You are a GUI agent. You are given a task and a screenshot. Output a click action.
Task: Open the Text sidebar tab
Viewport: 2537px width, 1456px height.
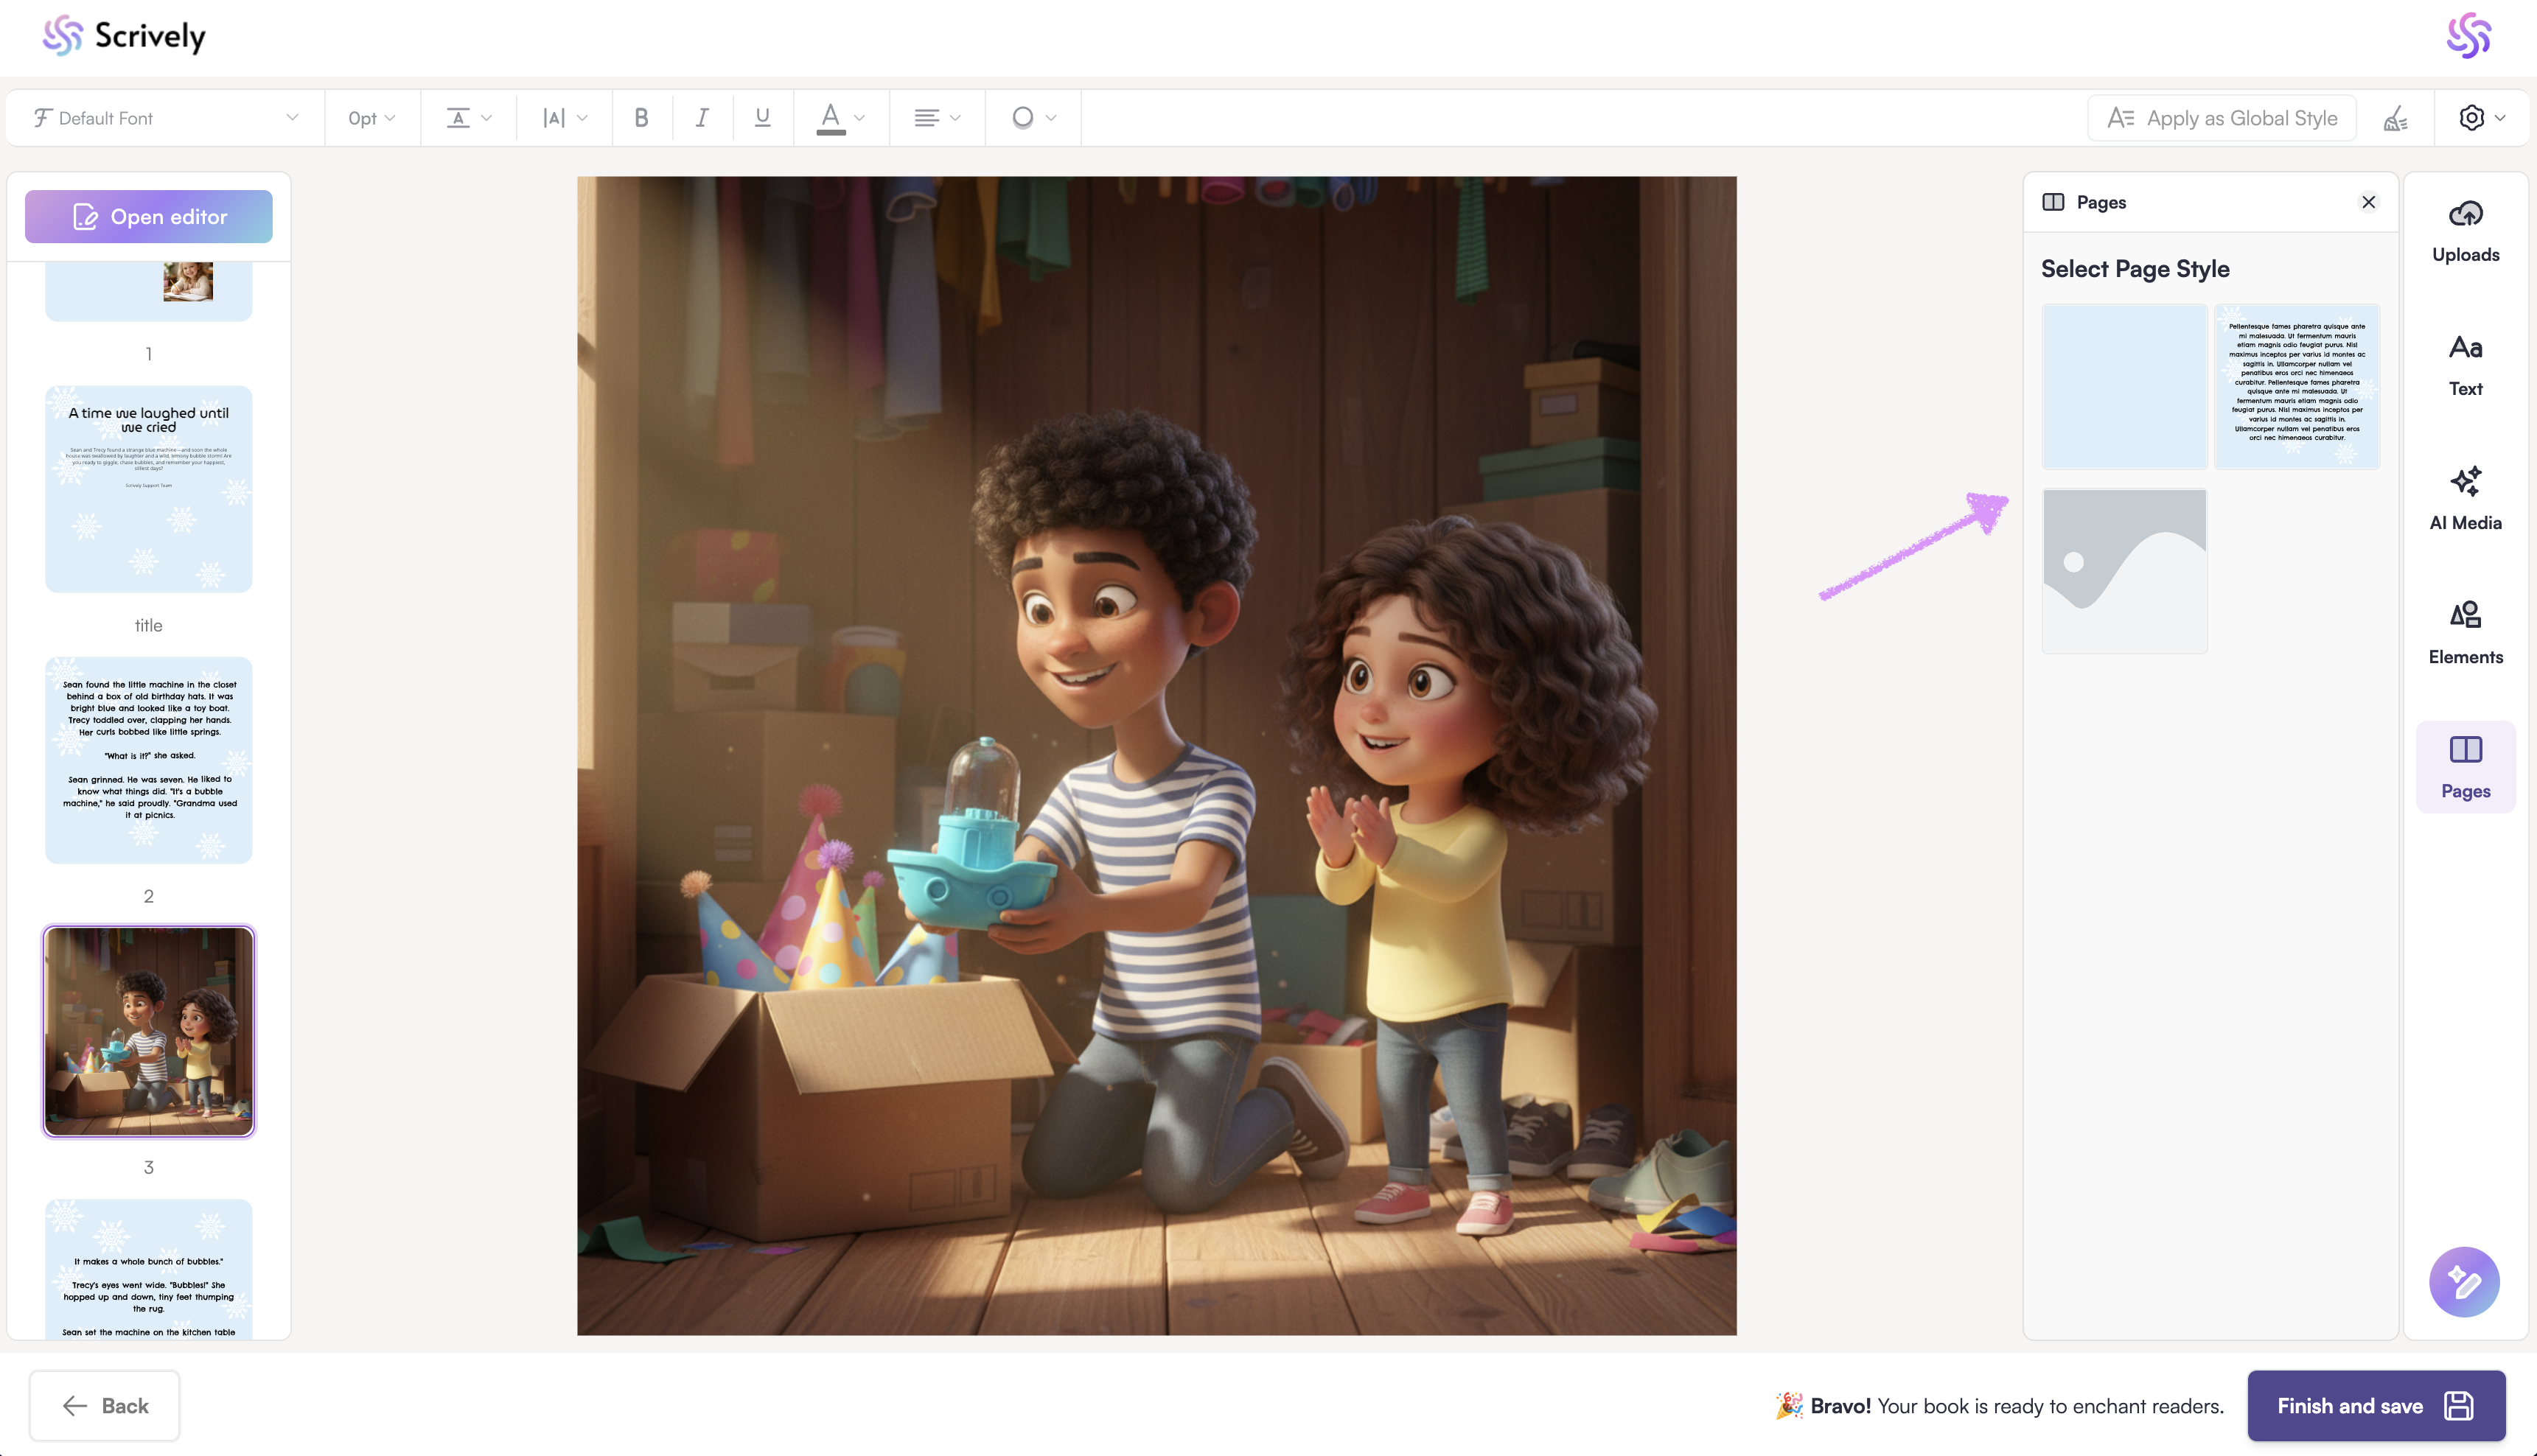click(x=2465, y=365)
